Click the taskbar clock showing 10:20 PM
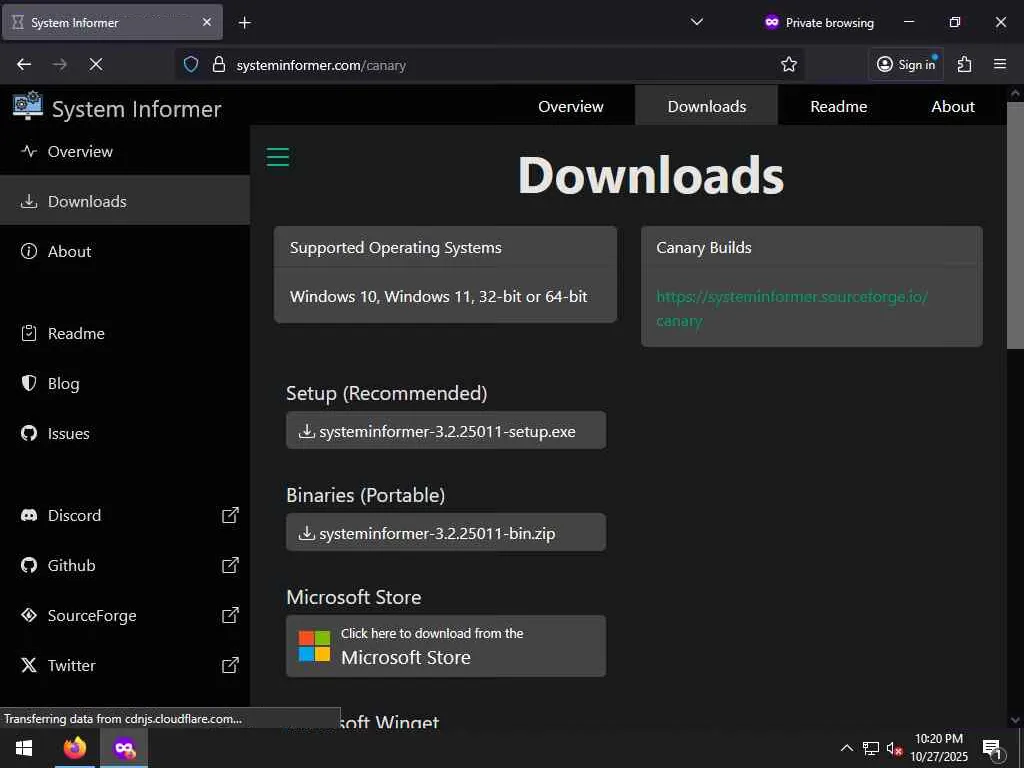Viewport: 1024px width, 768px height. click(x=939, y=748)
